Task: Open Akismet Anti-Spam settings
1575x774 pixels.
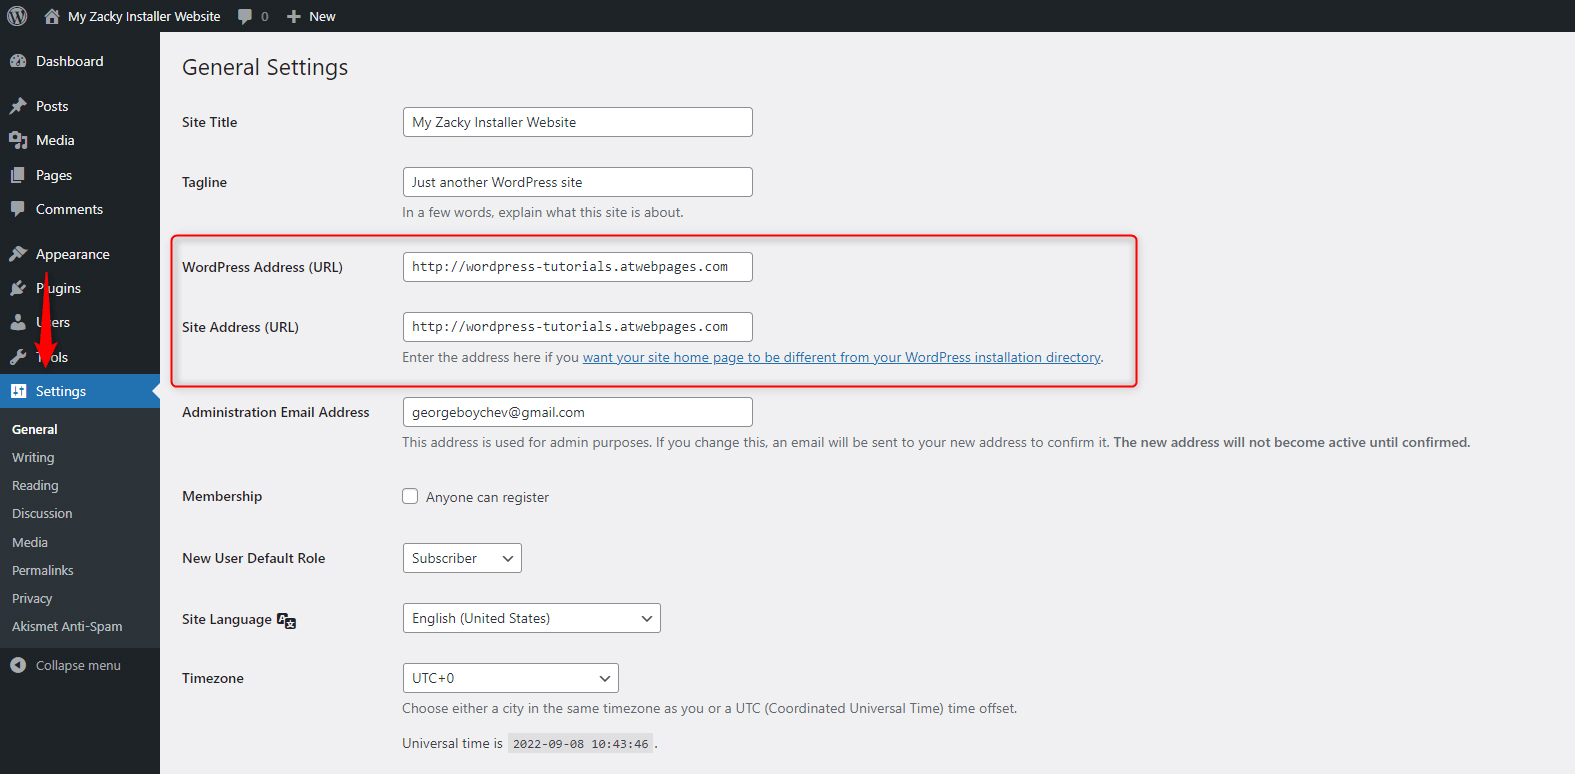Action: click(x=67, y=626)
